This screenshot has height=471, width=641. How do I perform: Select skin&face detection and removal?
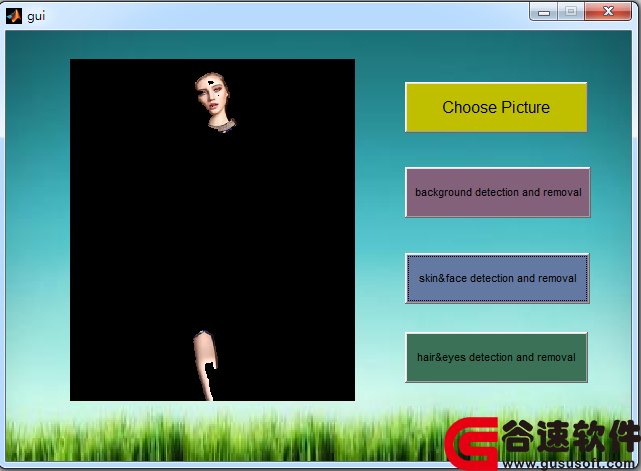(x=497, y=278)
